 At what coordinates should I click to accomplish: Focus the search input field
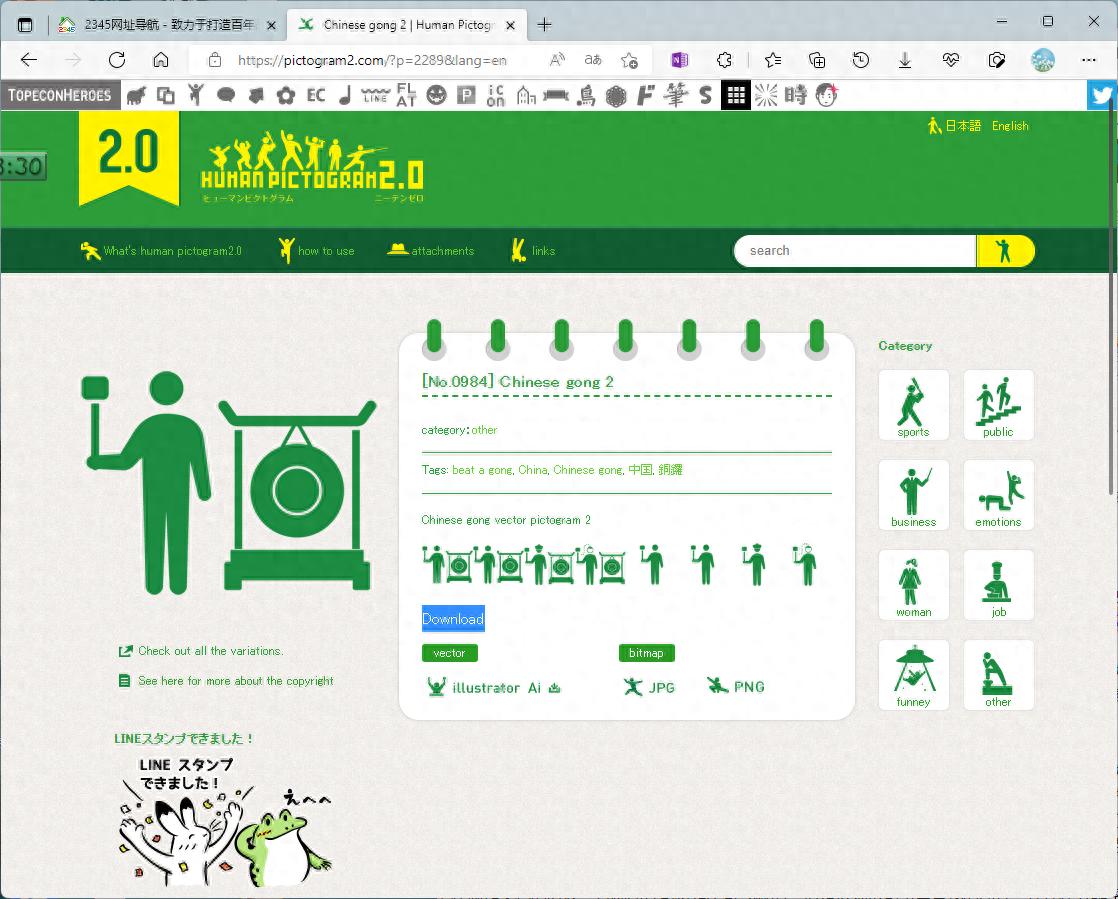(855, 251)
